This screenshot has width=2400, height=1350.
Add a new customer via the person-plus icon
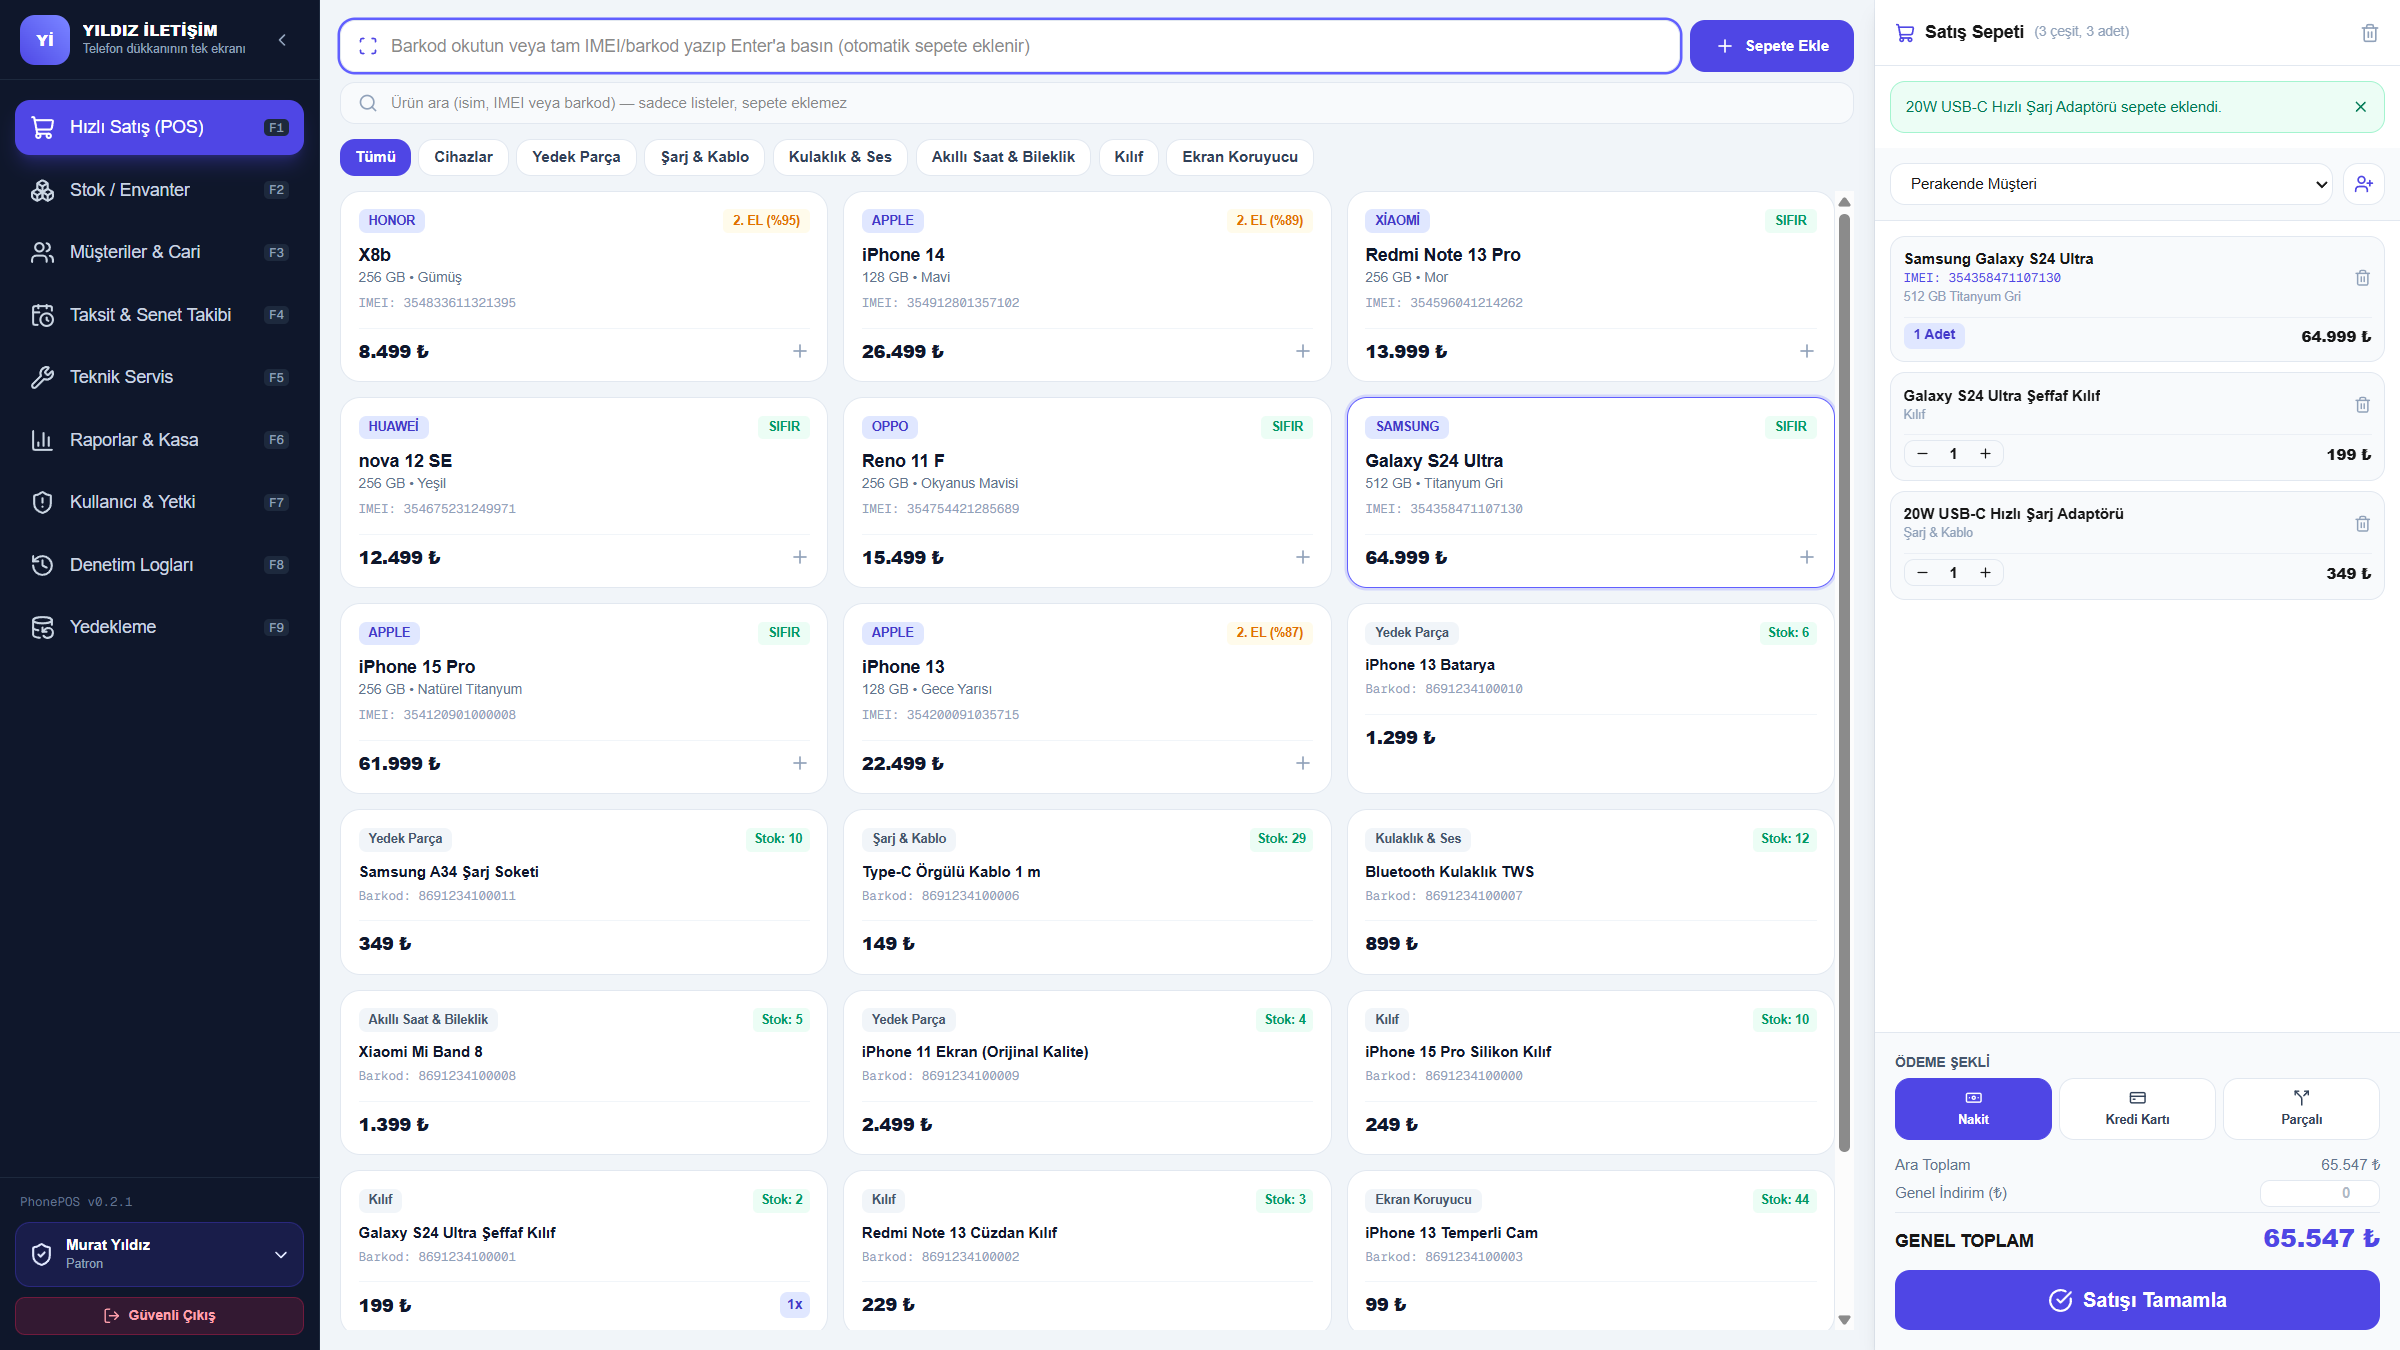tap(2363, 184)
